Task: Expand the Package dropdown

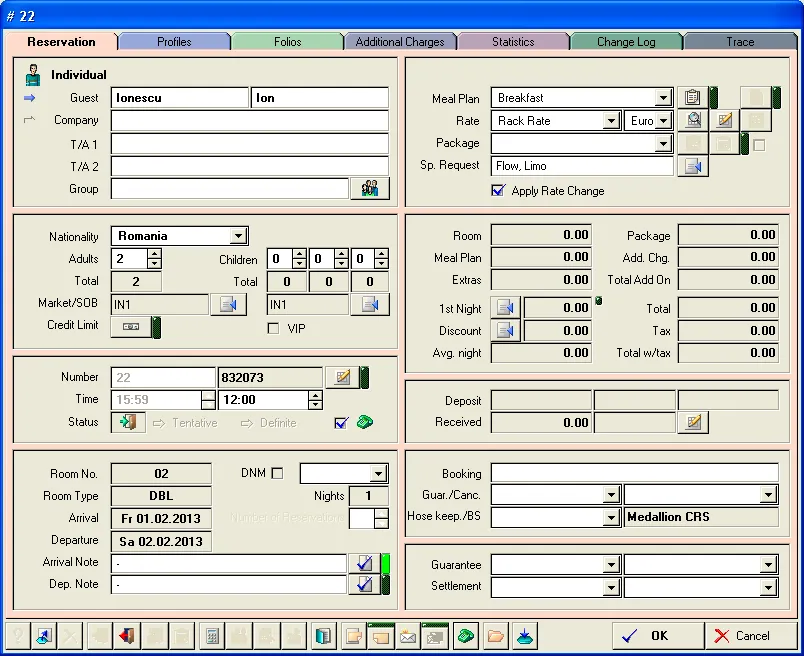Action: point(663,144)
